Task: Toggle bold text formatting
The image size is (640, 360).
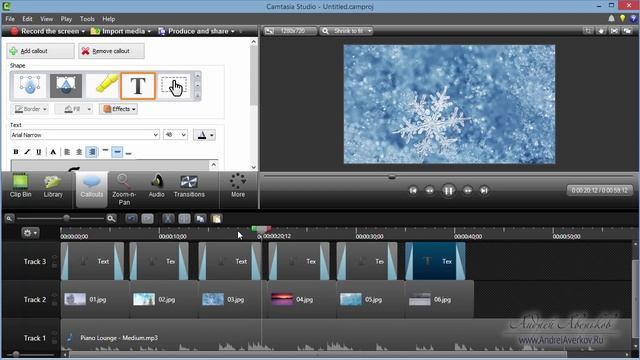Action: pos(16,152)
